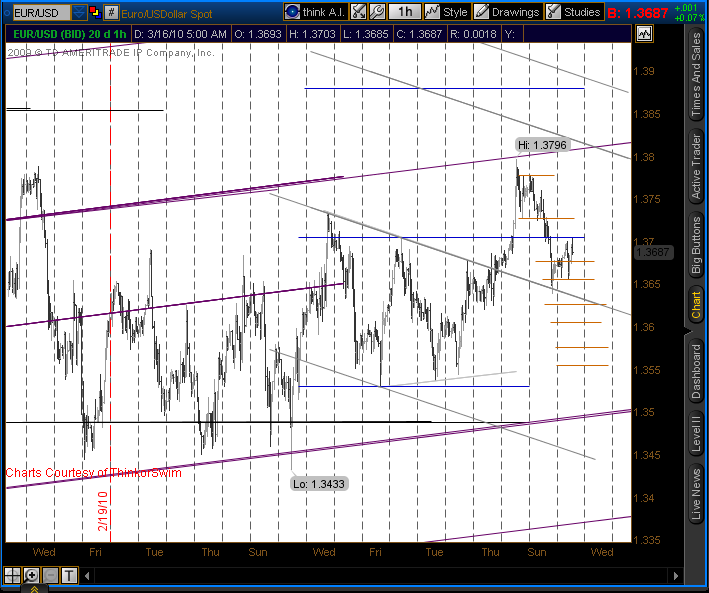
Task: Open the Live News side tab
Action: click(x=696, y=493)
